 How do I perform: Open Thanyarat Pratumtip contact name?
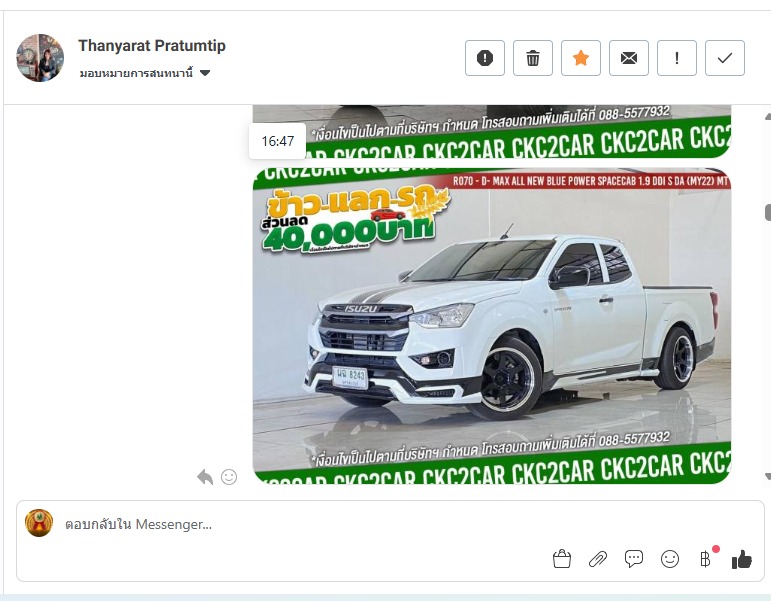pos(151,46)
